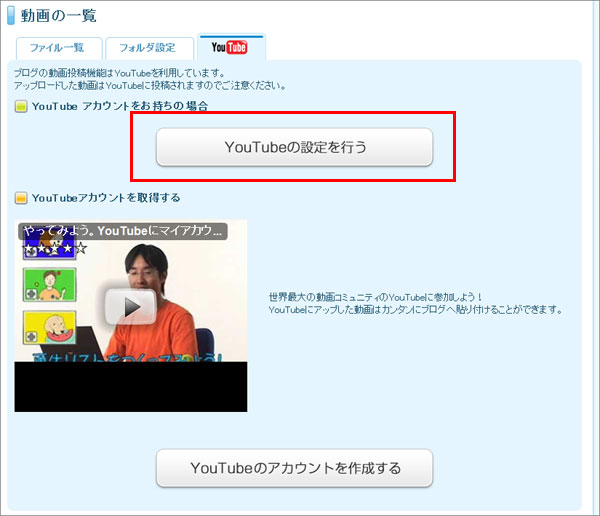
Task: Click the orange icon beside YouTubeアカウントを取得する
Action: 21,198
